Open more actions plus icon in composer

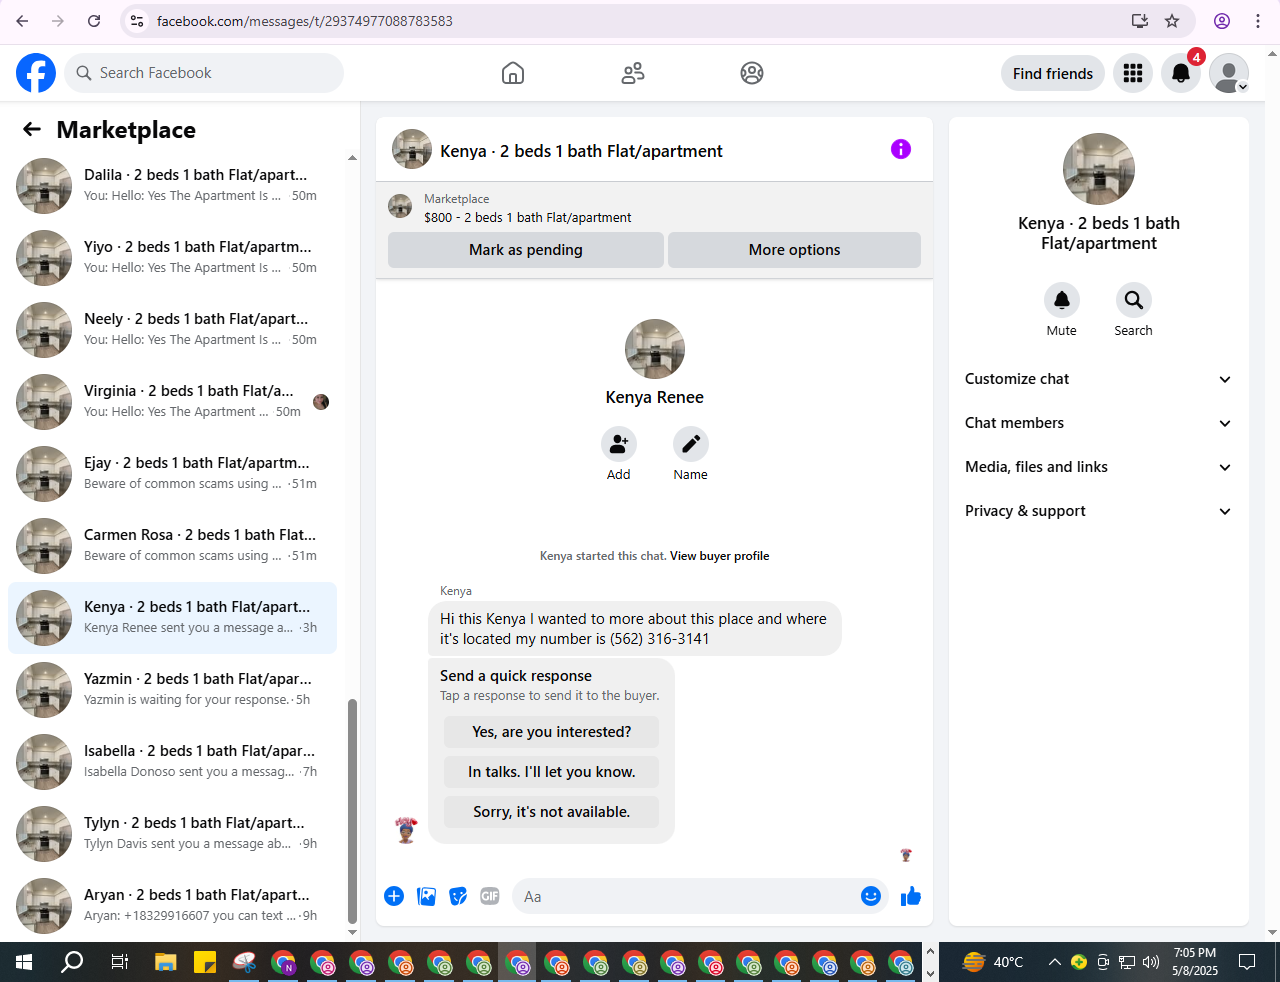coord(394,896)
